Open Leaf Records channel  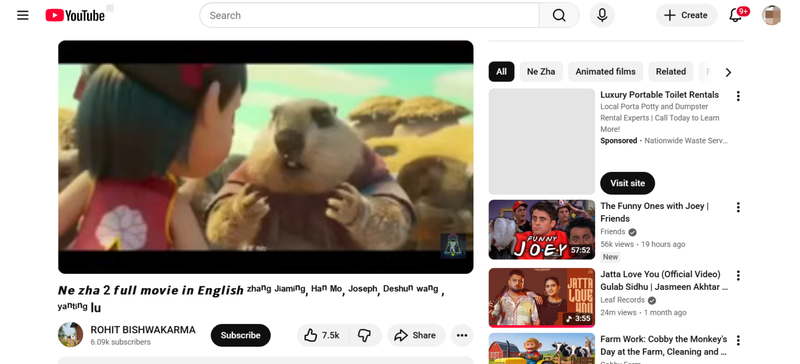(x=622, y=300)
